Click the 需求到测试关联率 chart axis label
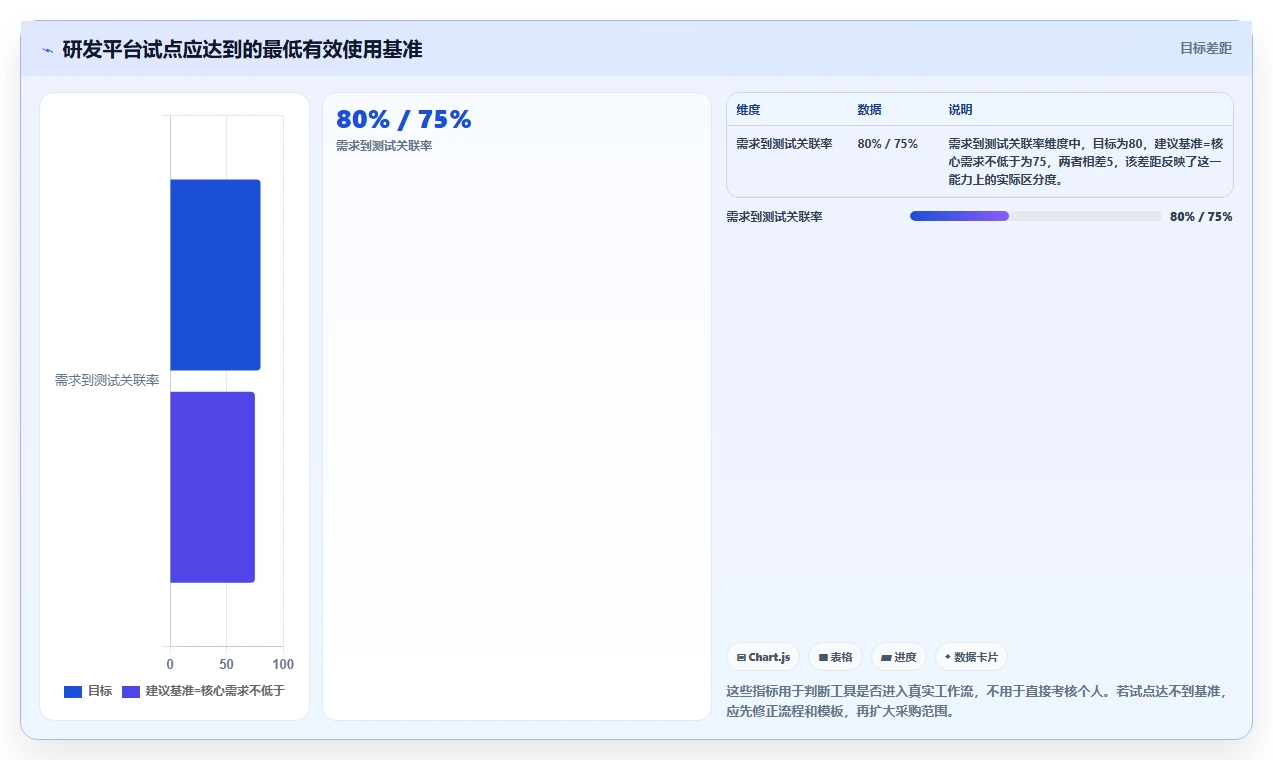1273x760 pixels. click(107, 381)
